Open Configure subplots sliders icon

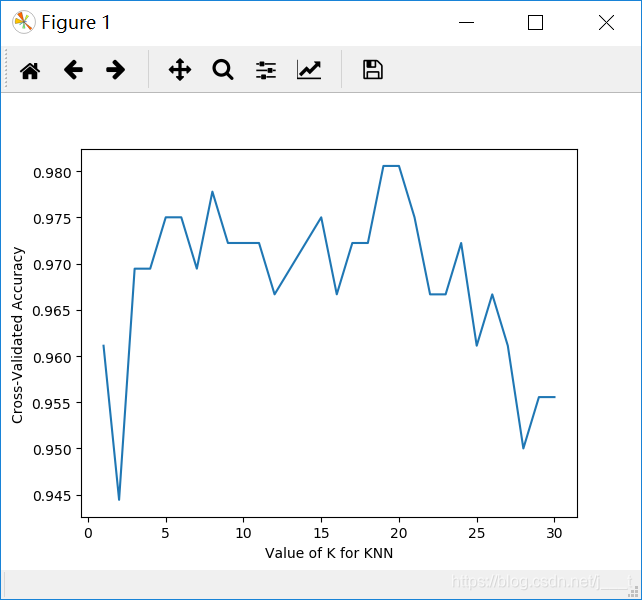pyautogui.click(x=266, y=70)
